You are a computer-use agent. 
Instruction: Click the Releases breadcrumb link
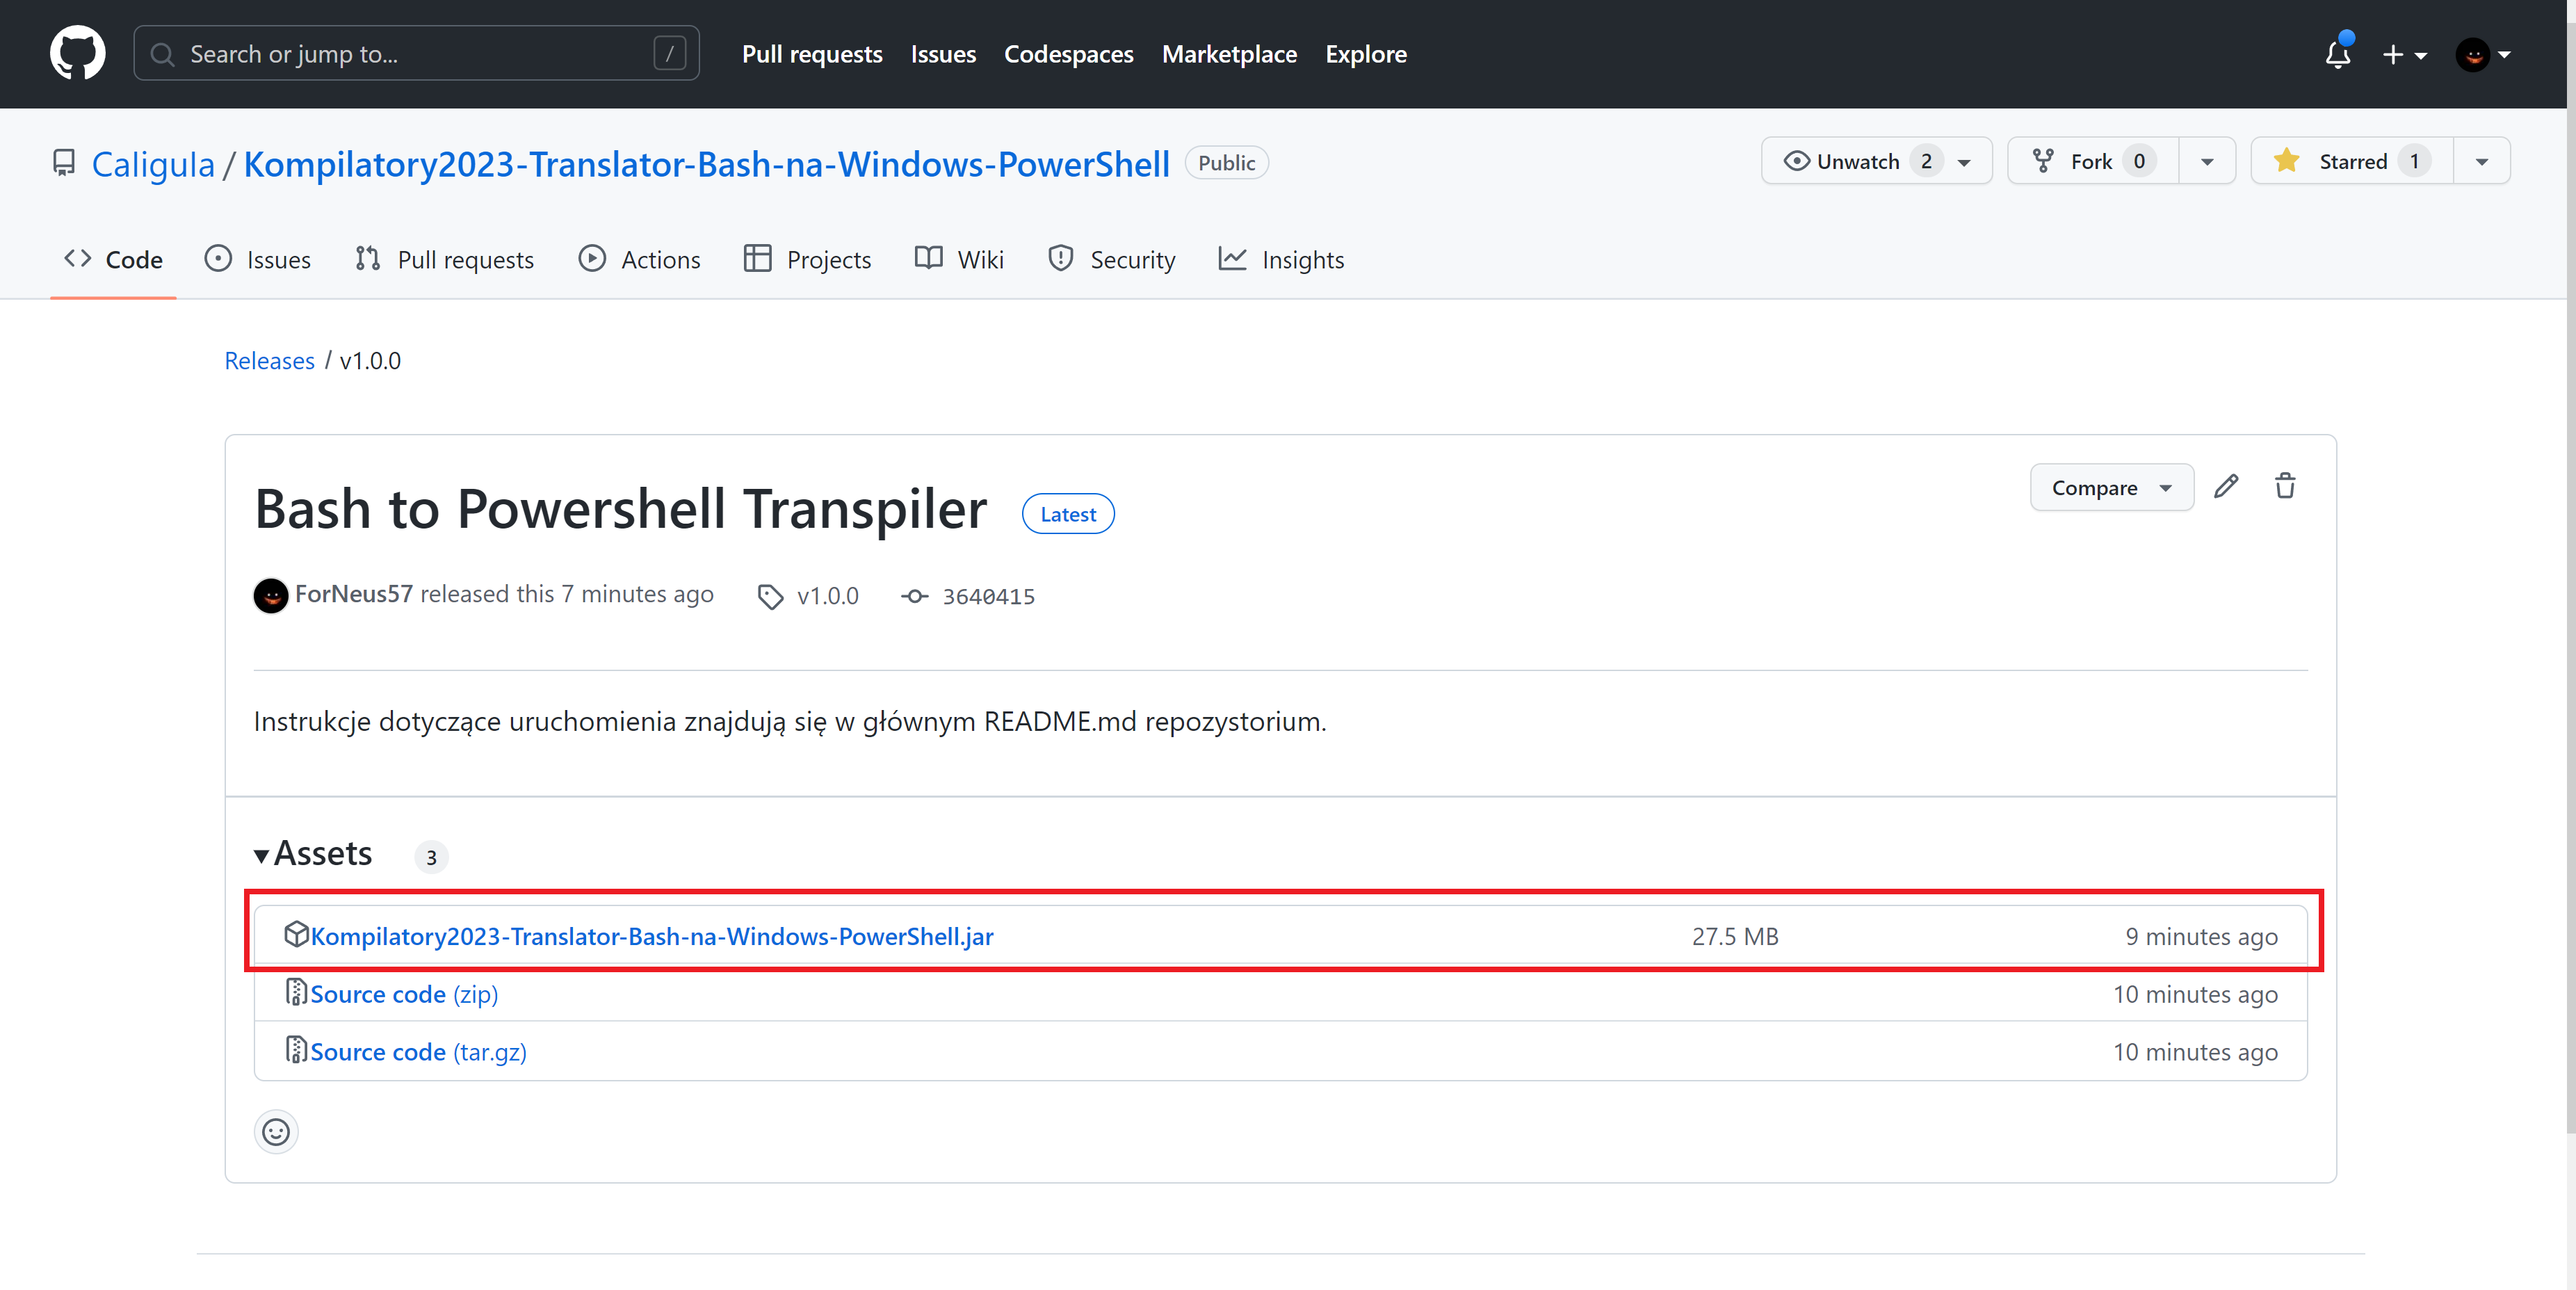(269, 361)
